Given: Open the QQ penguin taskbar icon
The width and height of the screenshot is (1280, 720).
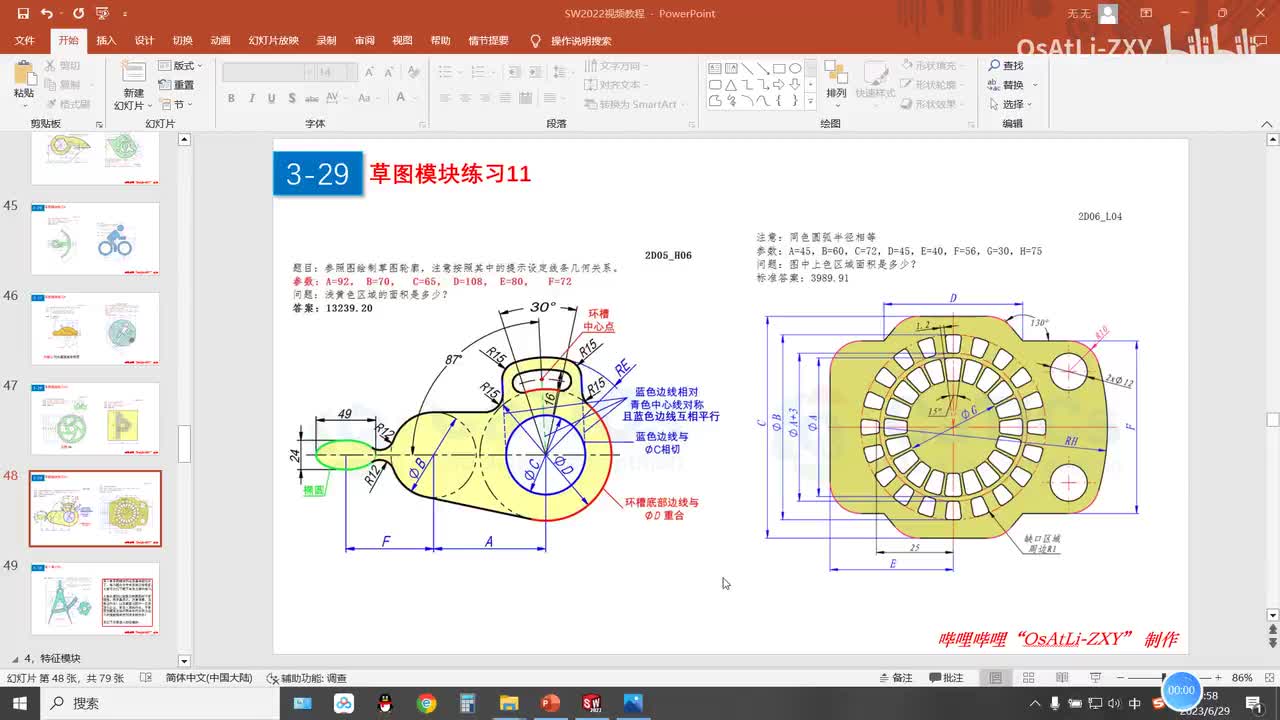Looking at the screenshot, I should click(386, 703).
